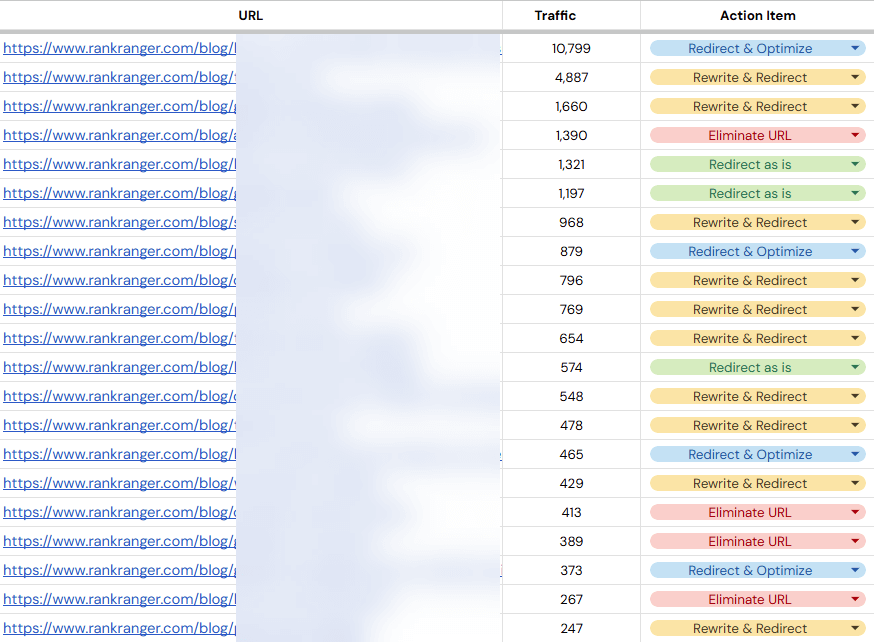This screenshot has height=642, width=874.
Task: Select the Eliminate URL chip on the 389 row
Action: click(x=750, y=541)
